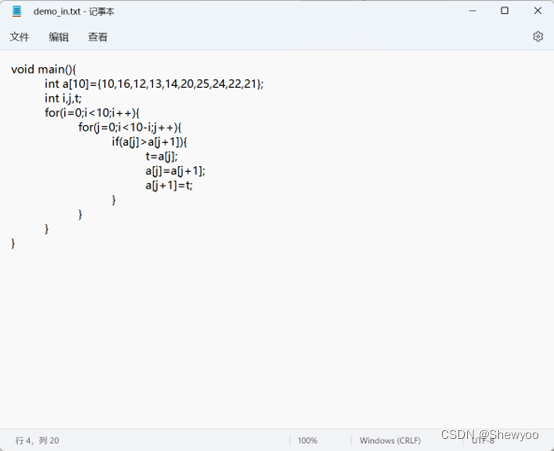The height and width of the screenshot is (451, 554).
Task: Maximize the Notepad window
Action: (505, 11)
